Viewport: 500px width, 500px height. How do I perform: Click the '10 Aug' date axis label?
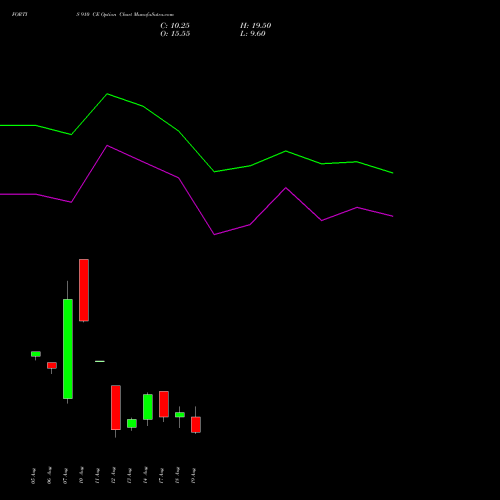(x=81, y=476)
